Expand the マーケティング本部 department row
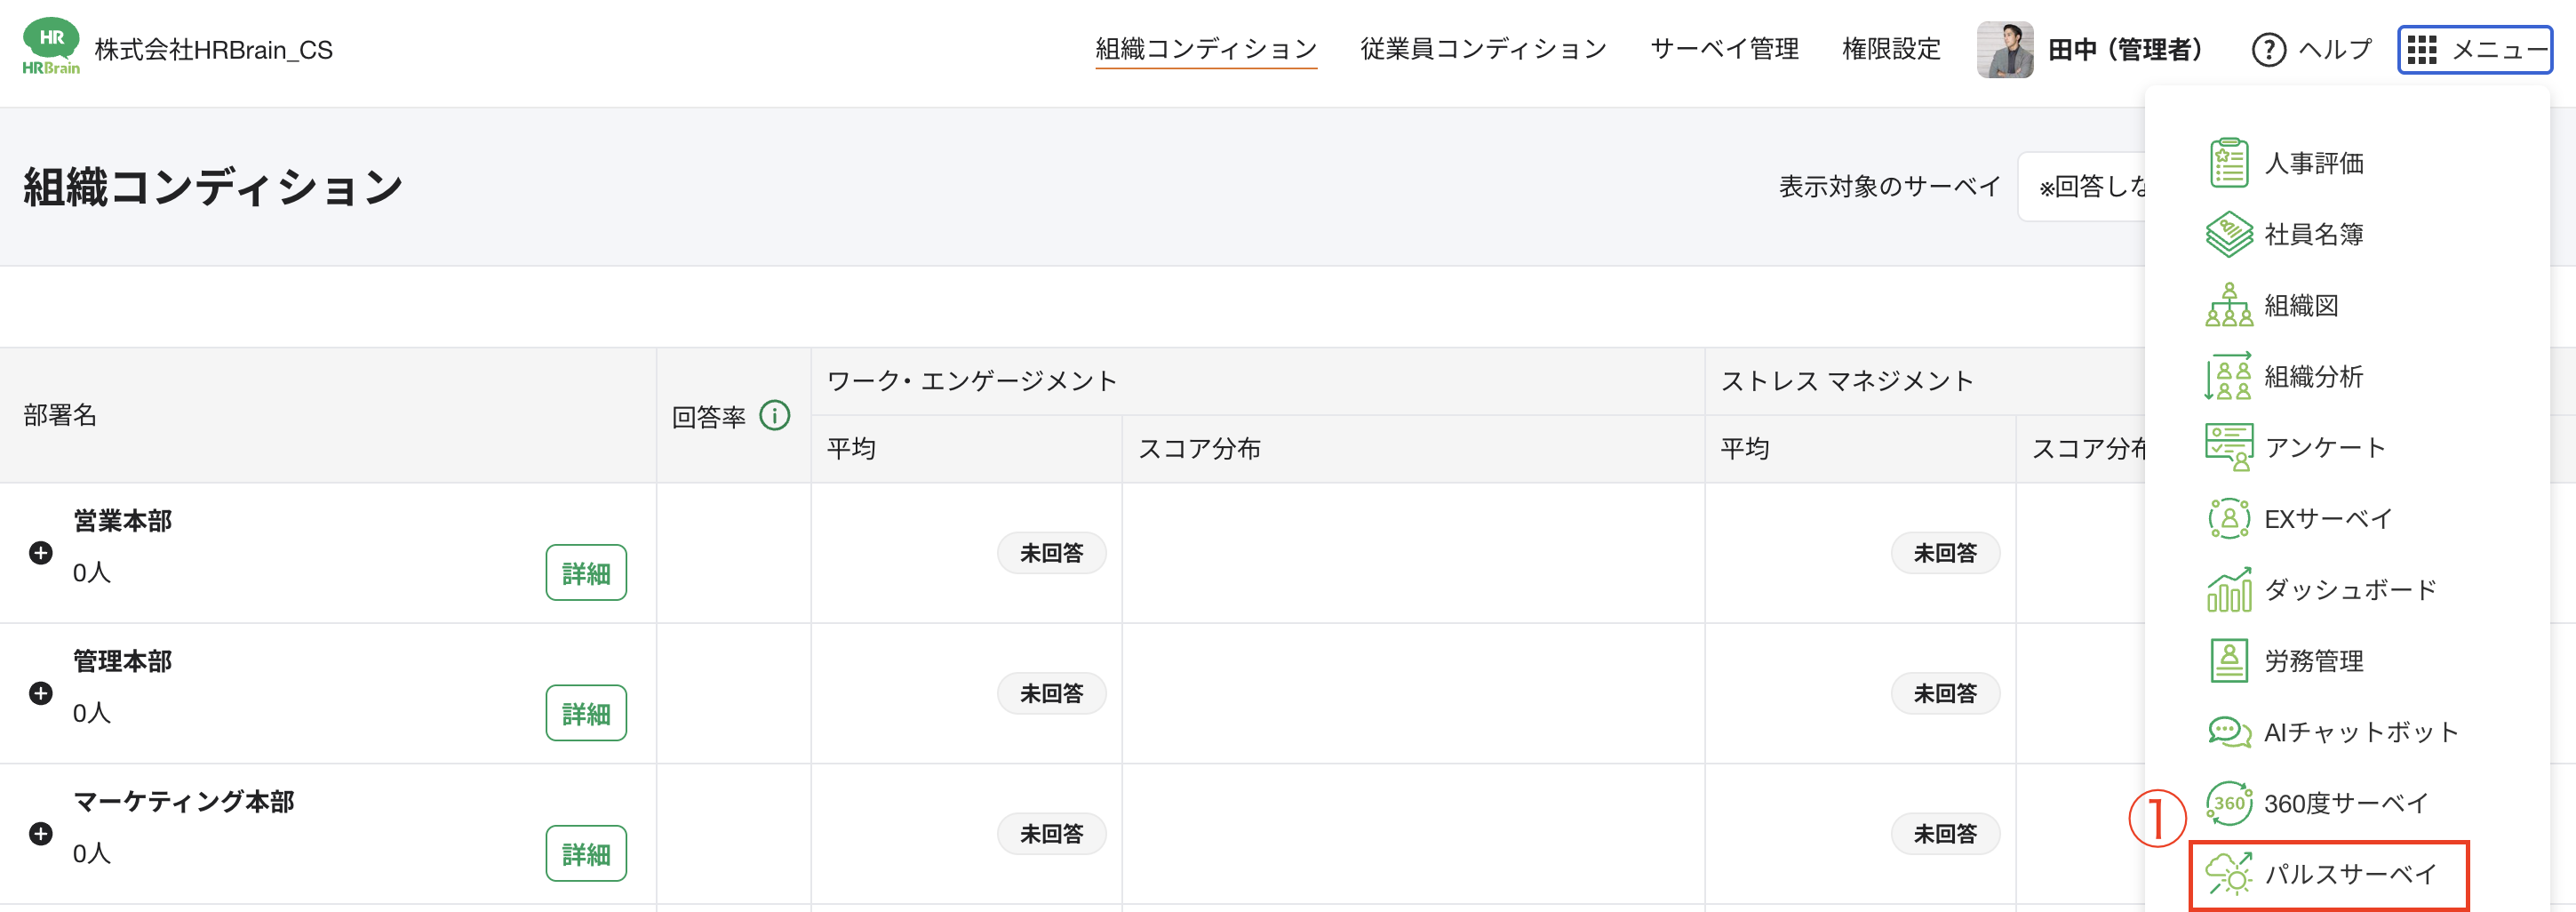2576x912 pixels. click(40, 833)
